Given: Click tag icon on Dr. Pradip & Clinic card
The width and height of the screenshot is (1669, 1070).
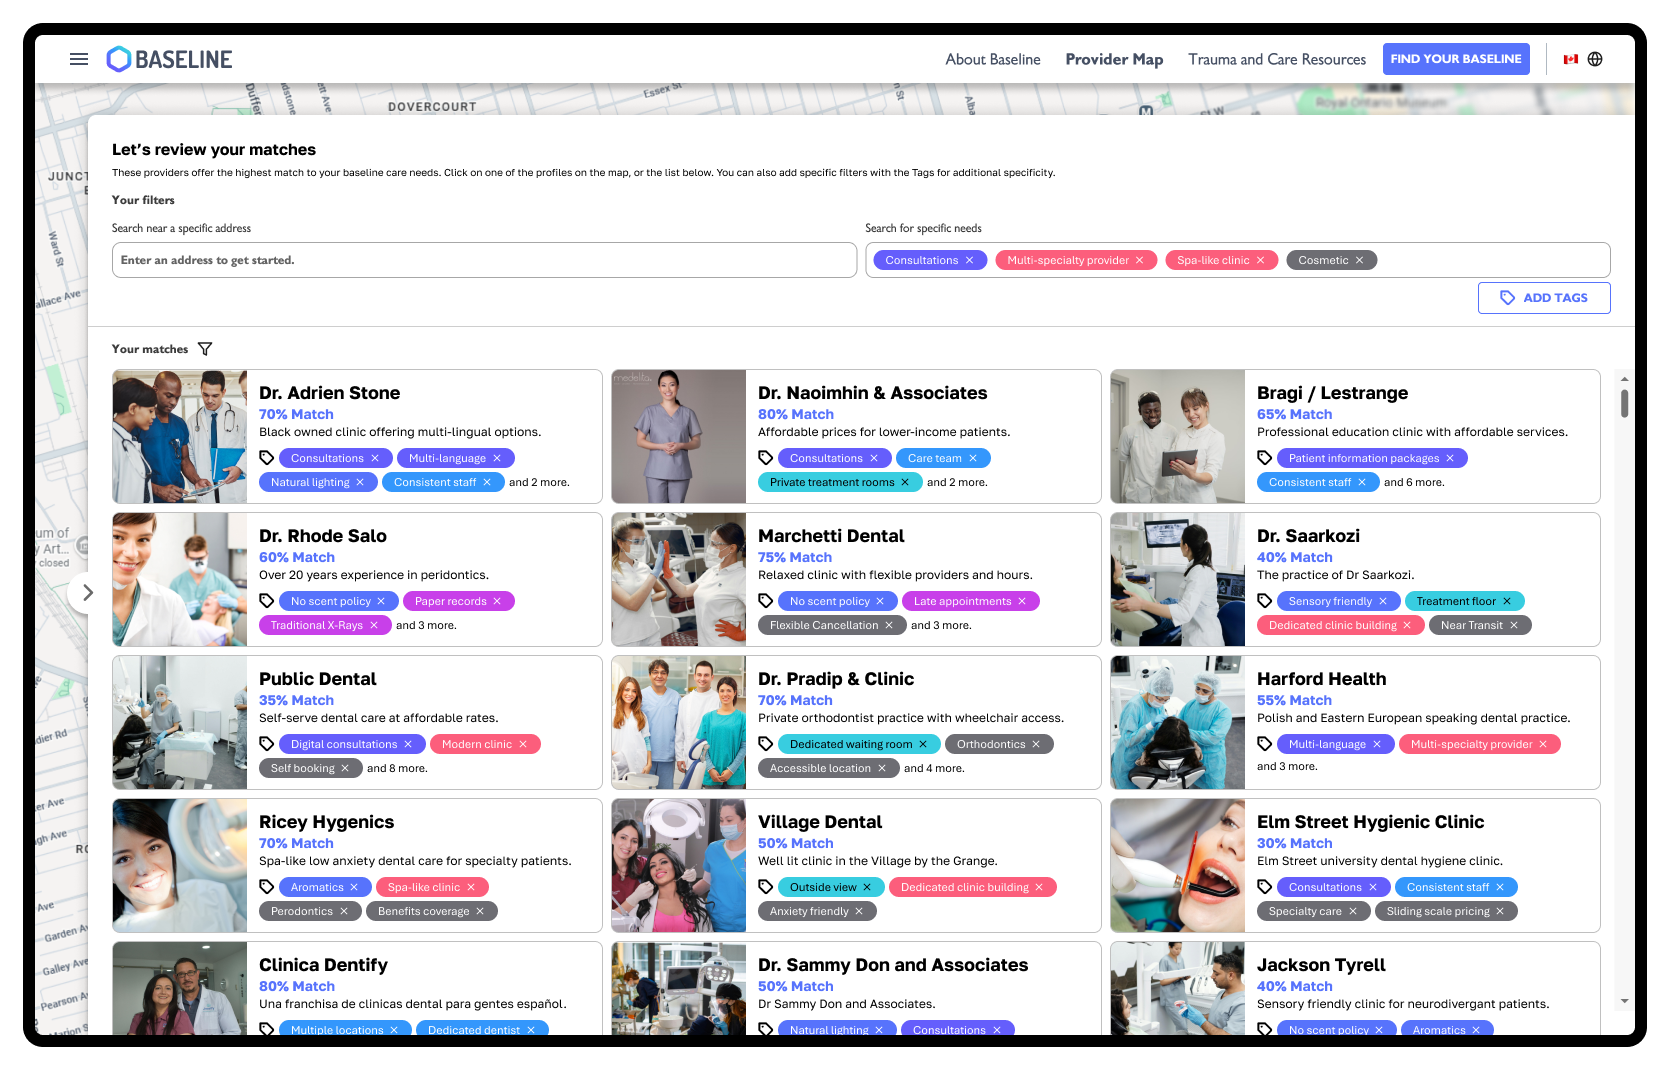Looking at the screenshot, I should point(766,744).
